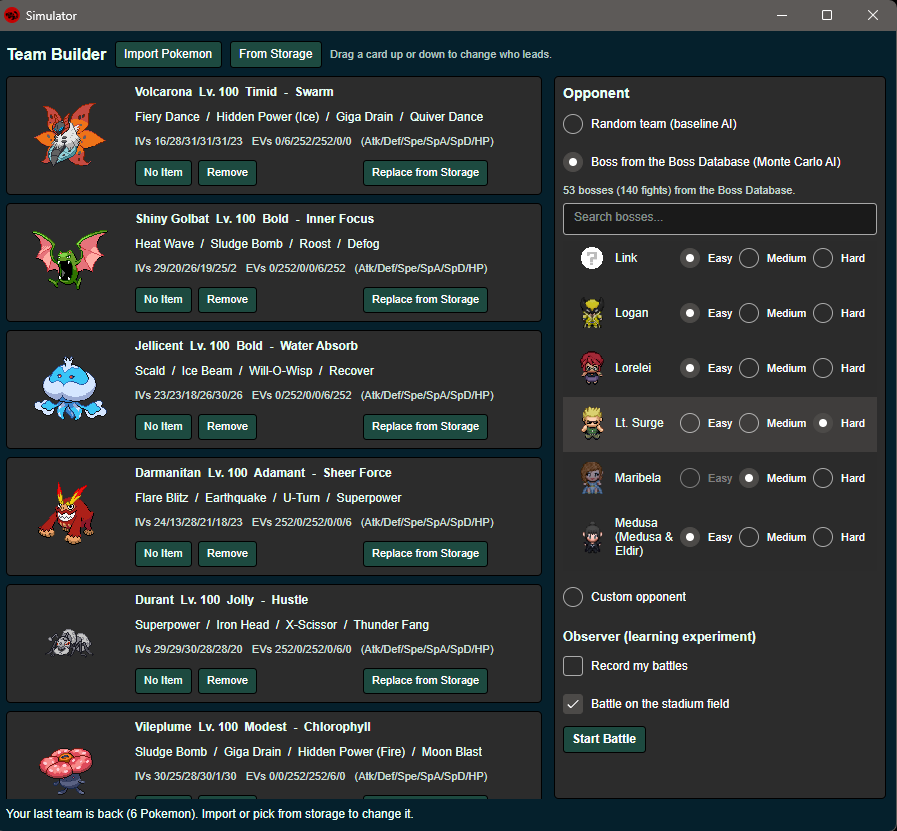This screenshot has width=897, height=831.
Task: Set Link difficulty to Hard
Action: tap(823, 258)
